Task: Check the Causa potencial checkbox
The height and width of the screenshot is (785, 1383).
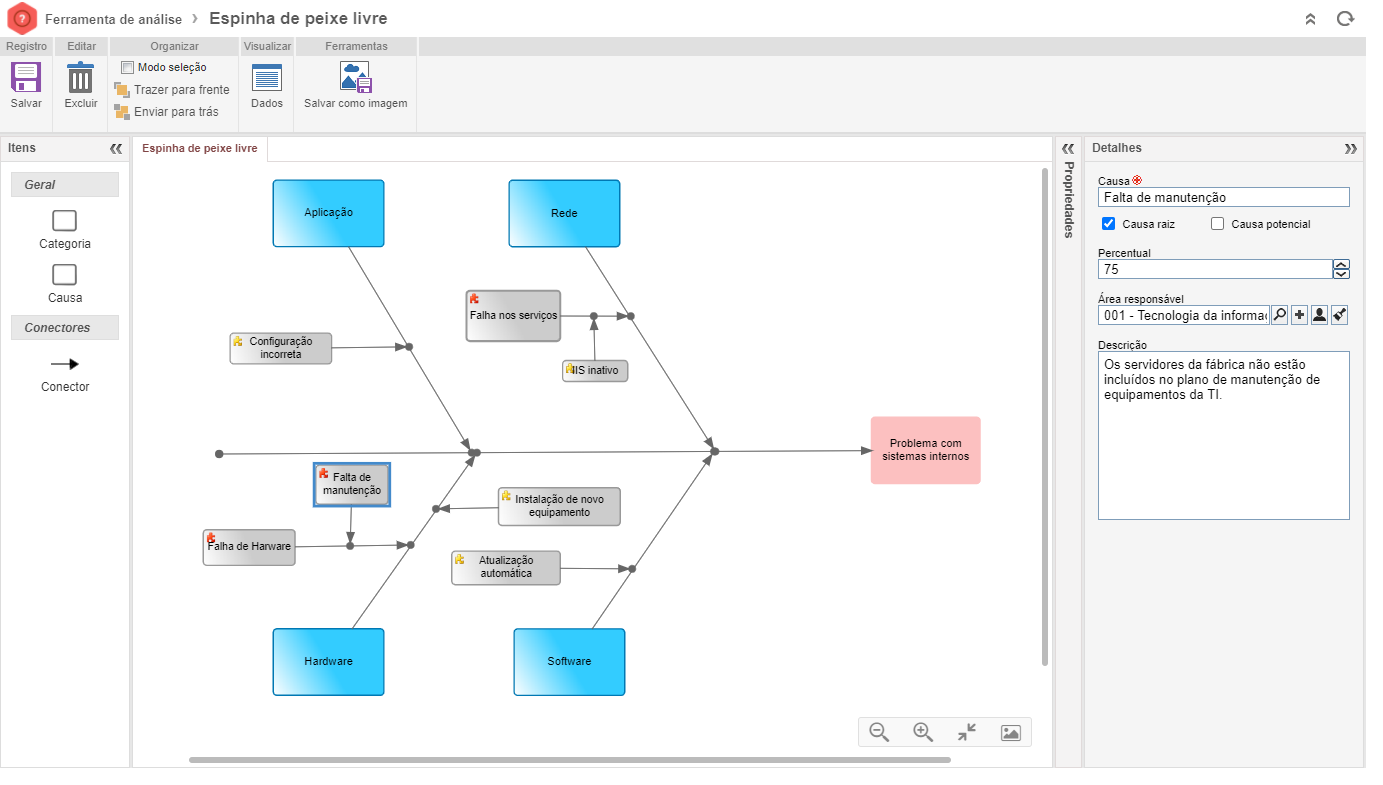Action: [1217, 224]
